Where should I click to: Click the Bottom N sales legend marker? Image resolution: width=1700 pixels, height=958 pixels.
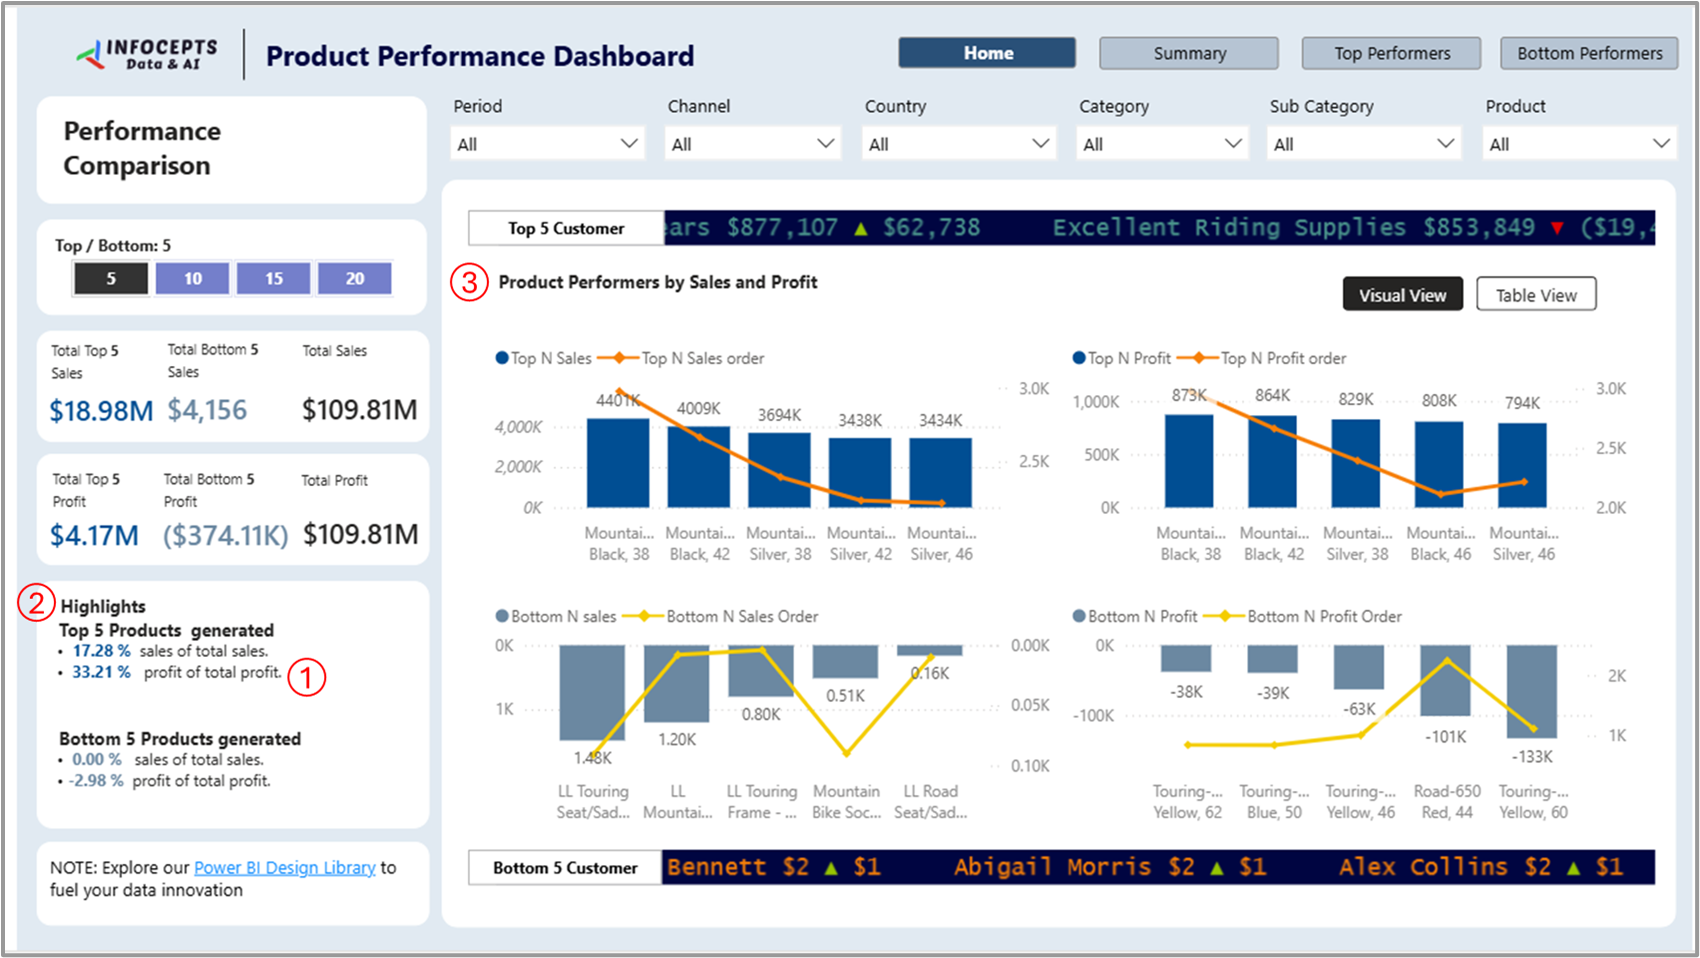(x=502, y=616)
